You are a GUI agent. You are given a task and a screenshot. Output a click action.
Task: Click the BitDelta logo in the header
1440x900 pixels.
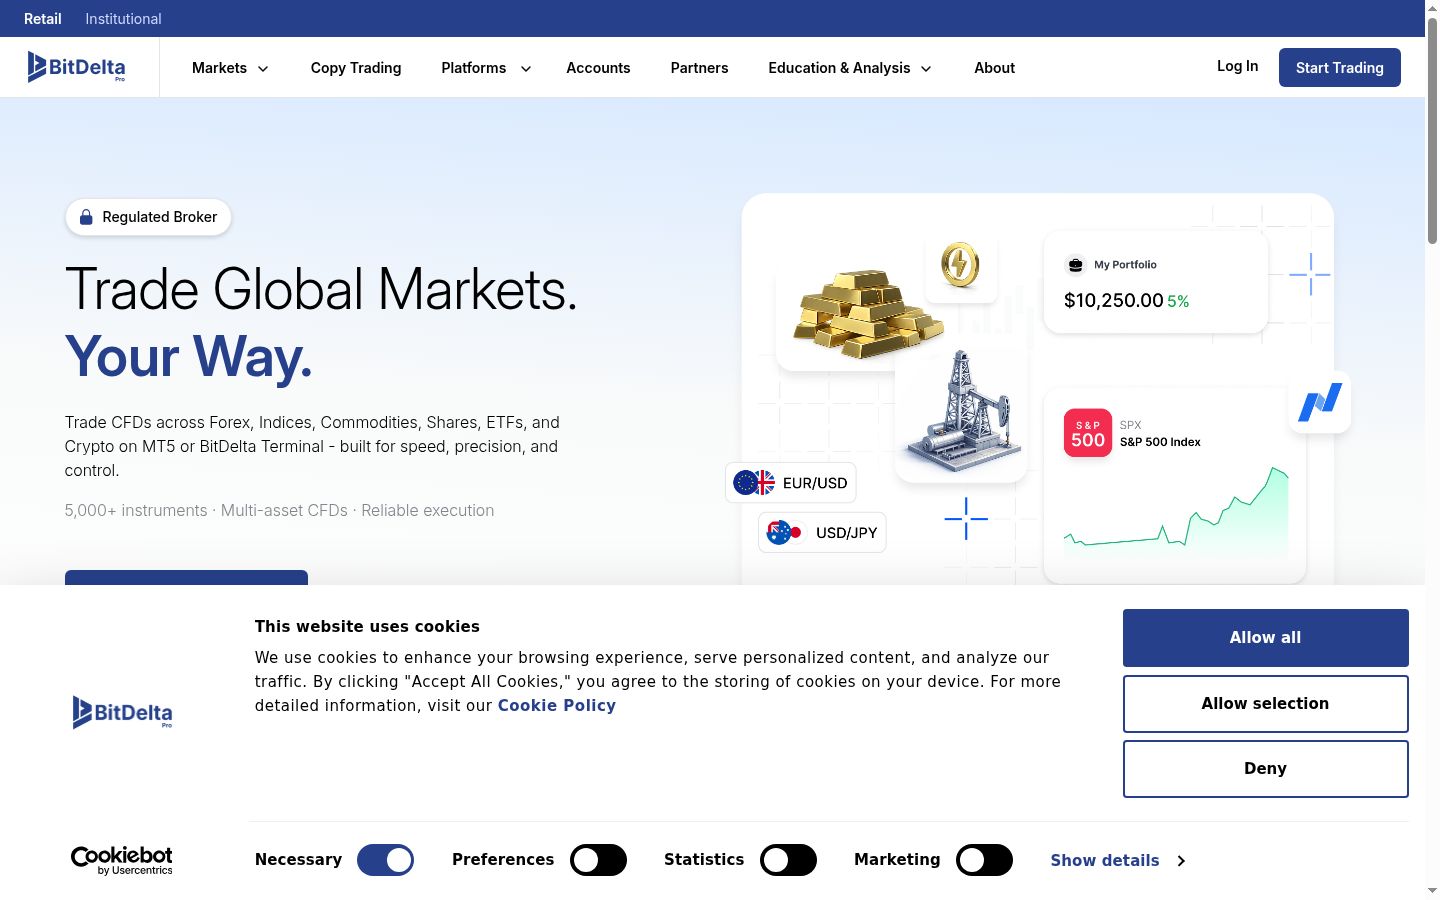(77, 67)
